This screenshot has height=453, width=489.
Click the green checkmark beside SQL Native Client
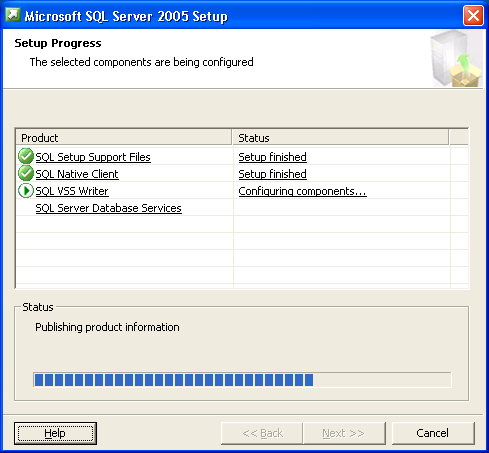pyautogui.click(x=26, y=173)
